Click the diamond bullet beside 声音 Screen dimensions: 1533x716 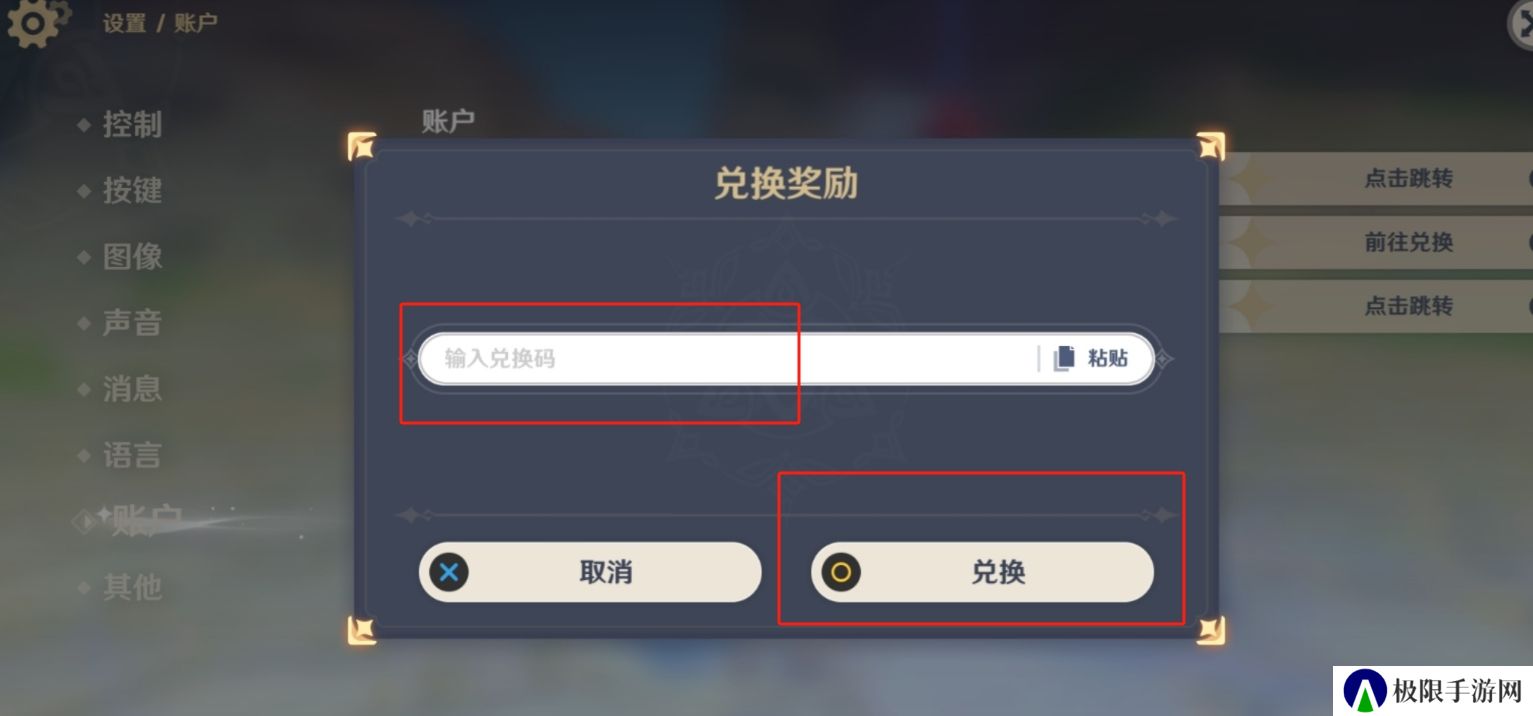[84, 323]
